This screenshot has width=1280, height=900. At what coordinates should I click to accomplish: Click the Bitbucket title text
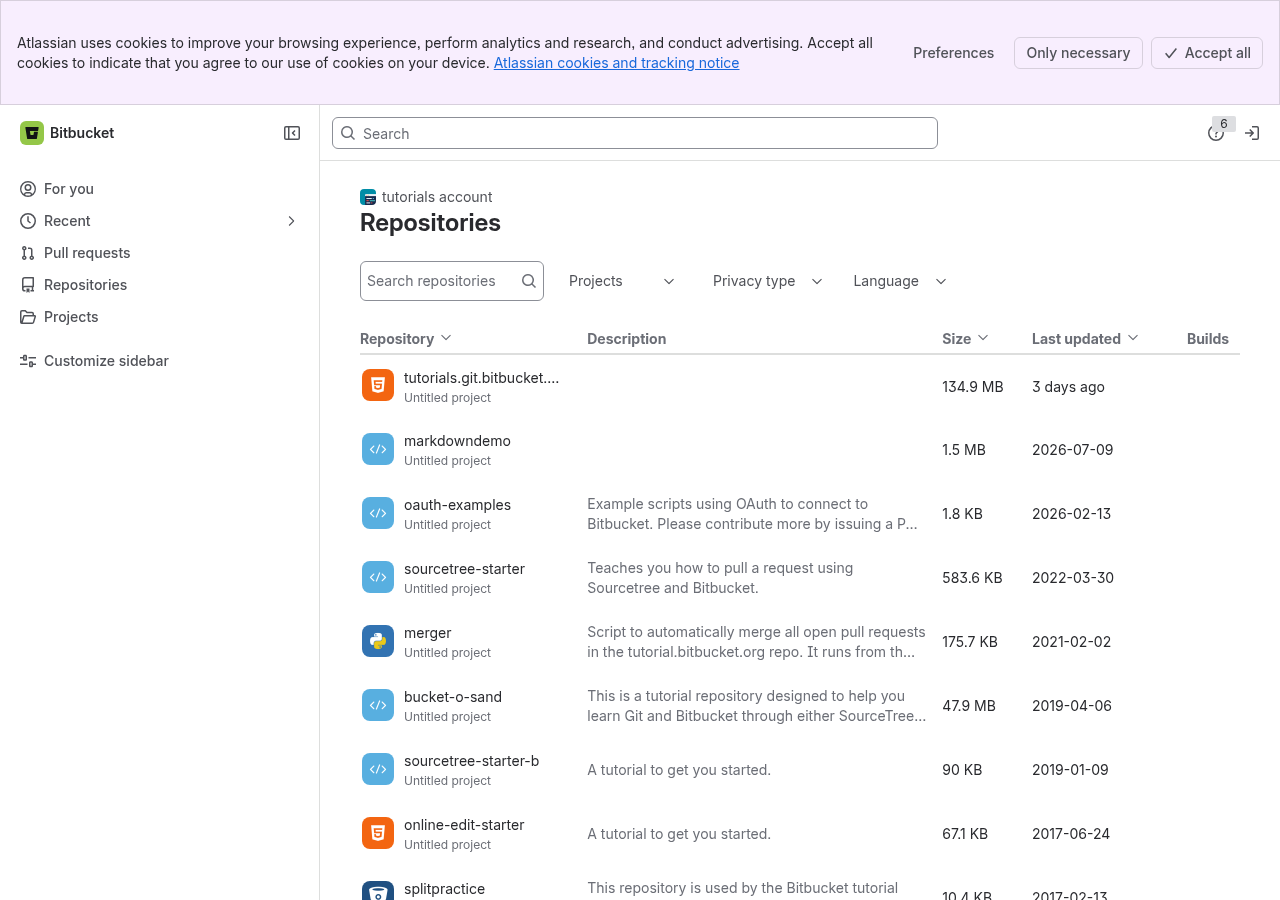pos(82,133)
